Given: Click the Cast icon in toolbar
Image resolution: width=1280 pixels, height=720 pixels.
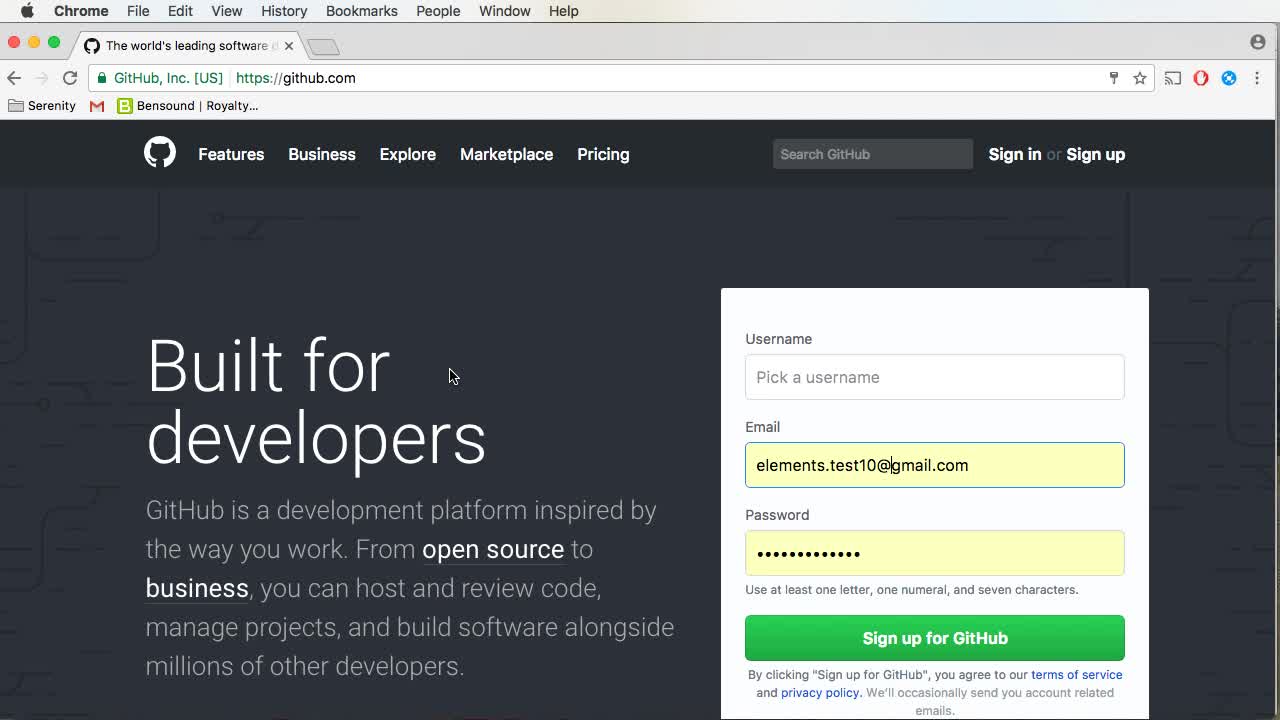Looking at the screenshot, I should [x=1173, y=78].
